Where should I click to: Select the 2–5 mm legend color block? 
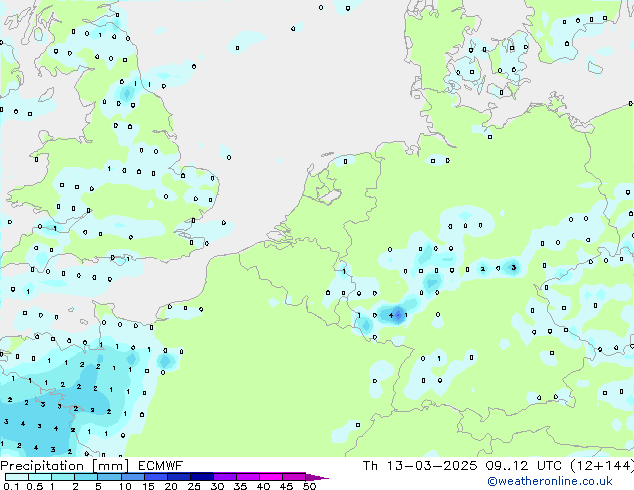(86, 477)
